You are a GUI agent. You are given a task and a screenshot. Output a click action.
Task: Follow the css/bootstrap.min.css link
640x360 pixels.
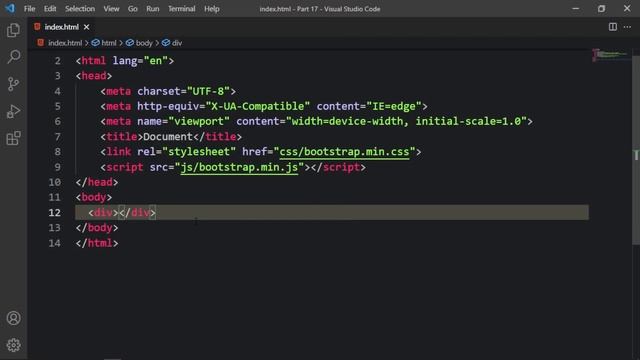tap(344, 152)
